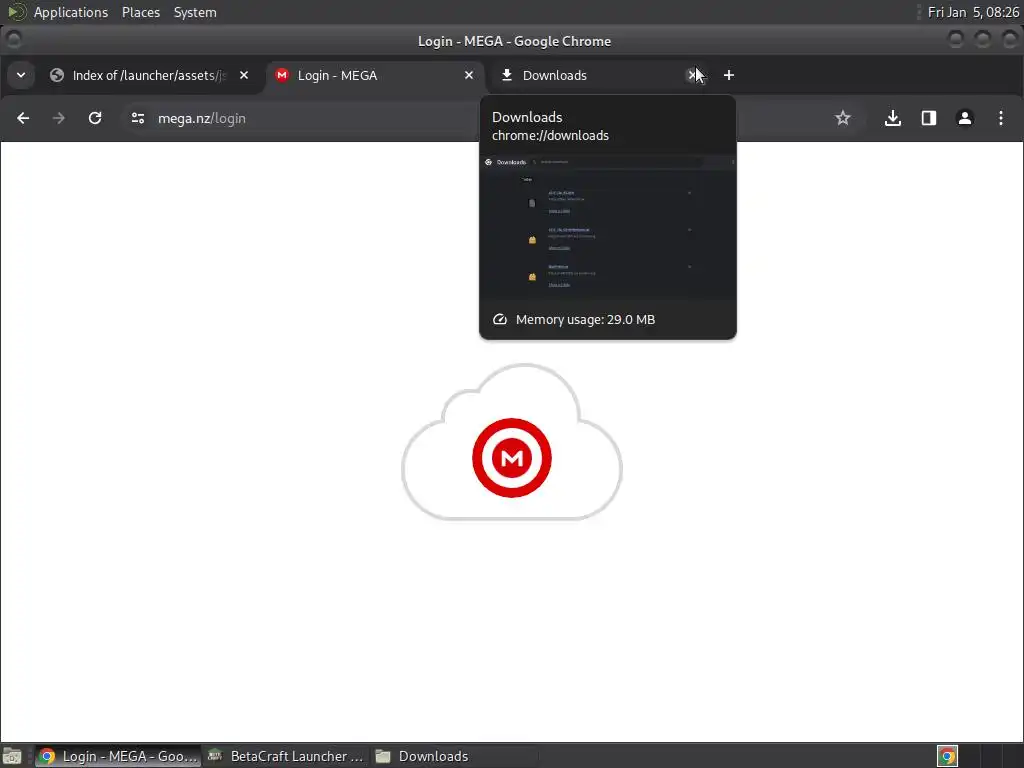This screenshot has height=768, width=1024.
Task: Open the Applications menu
Action: 71,12
